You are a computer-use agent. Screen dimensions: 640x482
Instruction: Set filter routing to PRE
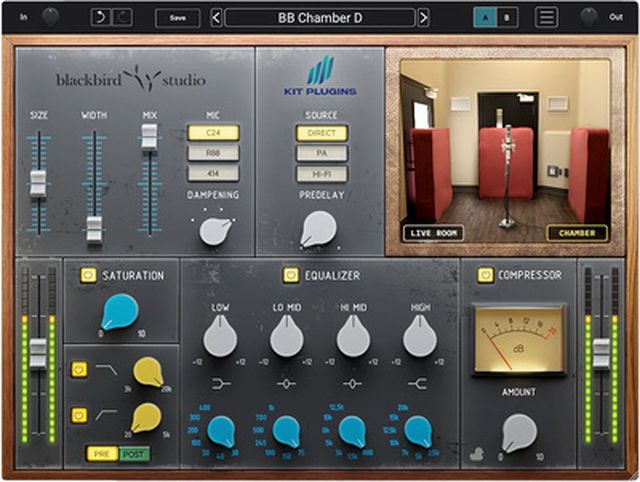tap(102, 454)
